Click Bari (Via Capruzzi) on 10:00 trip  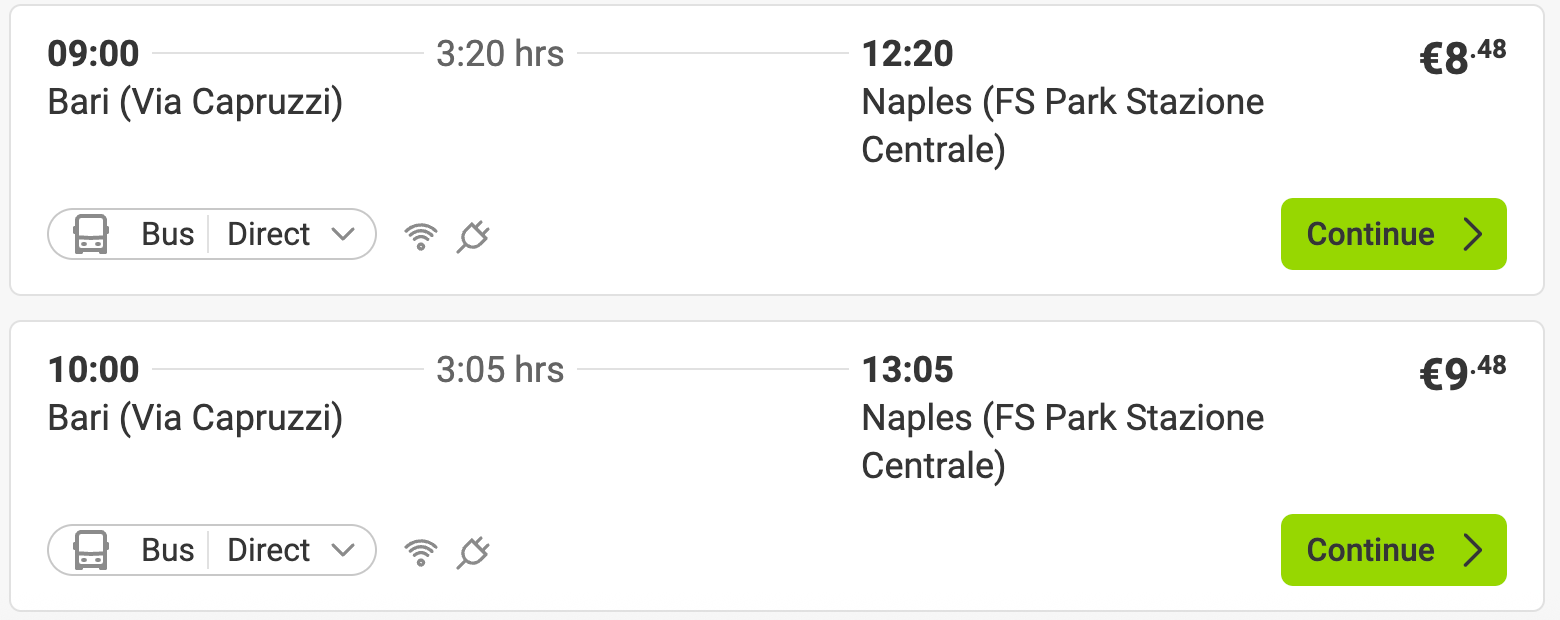[x=196, y=418]
